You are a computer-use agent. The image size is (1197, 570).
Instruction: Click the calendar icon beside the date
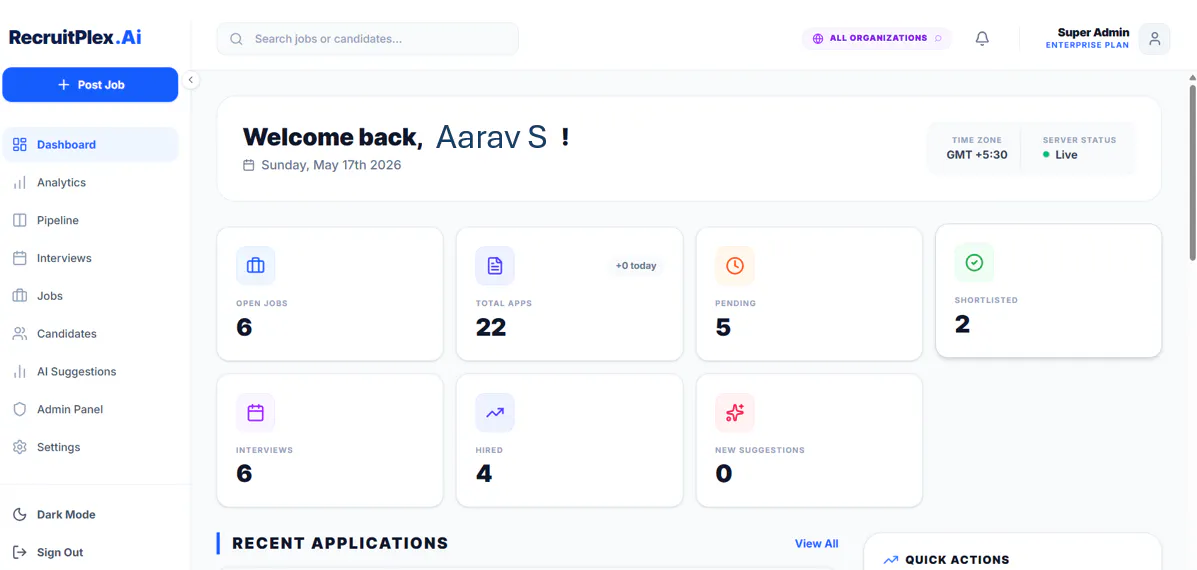pyautogui.click(x=248, y=165)
